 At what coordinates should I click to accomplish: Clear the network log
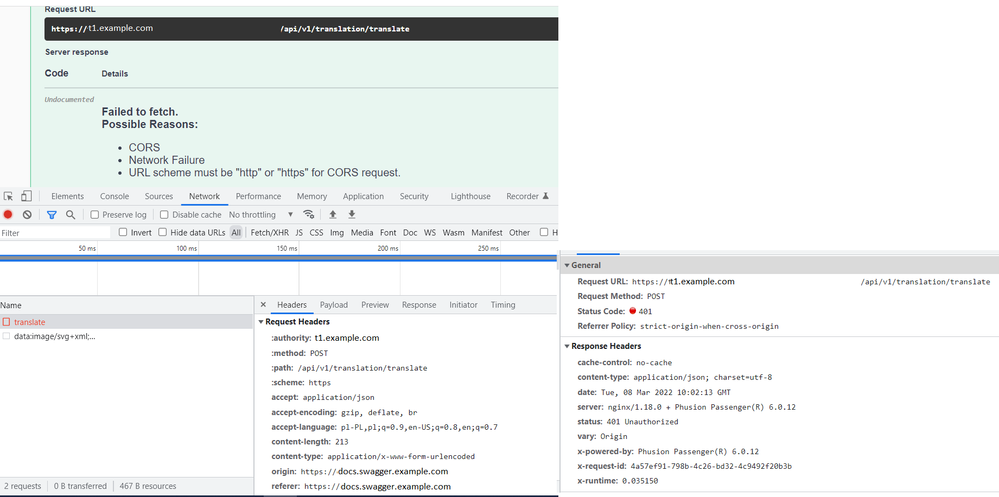[27, 215]
